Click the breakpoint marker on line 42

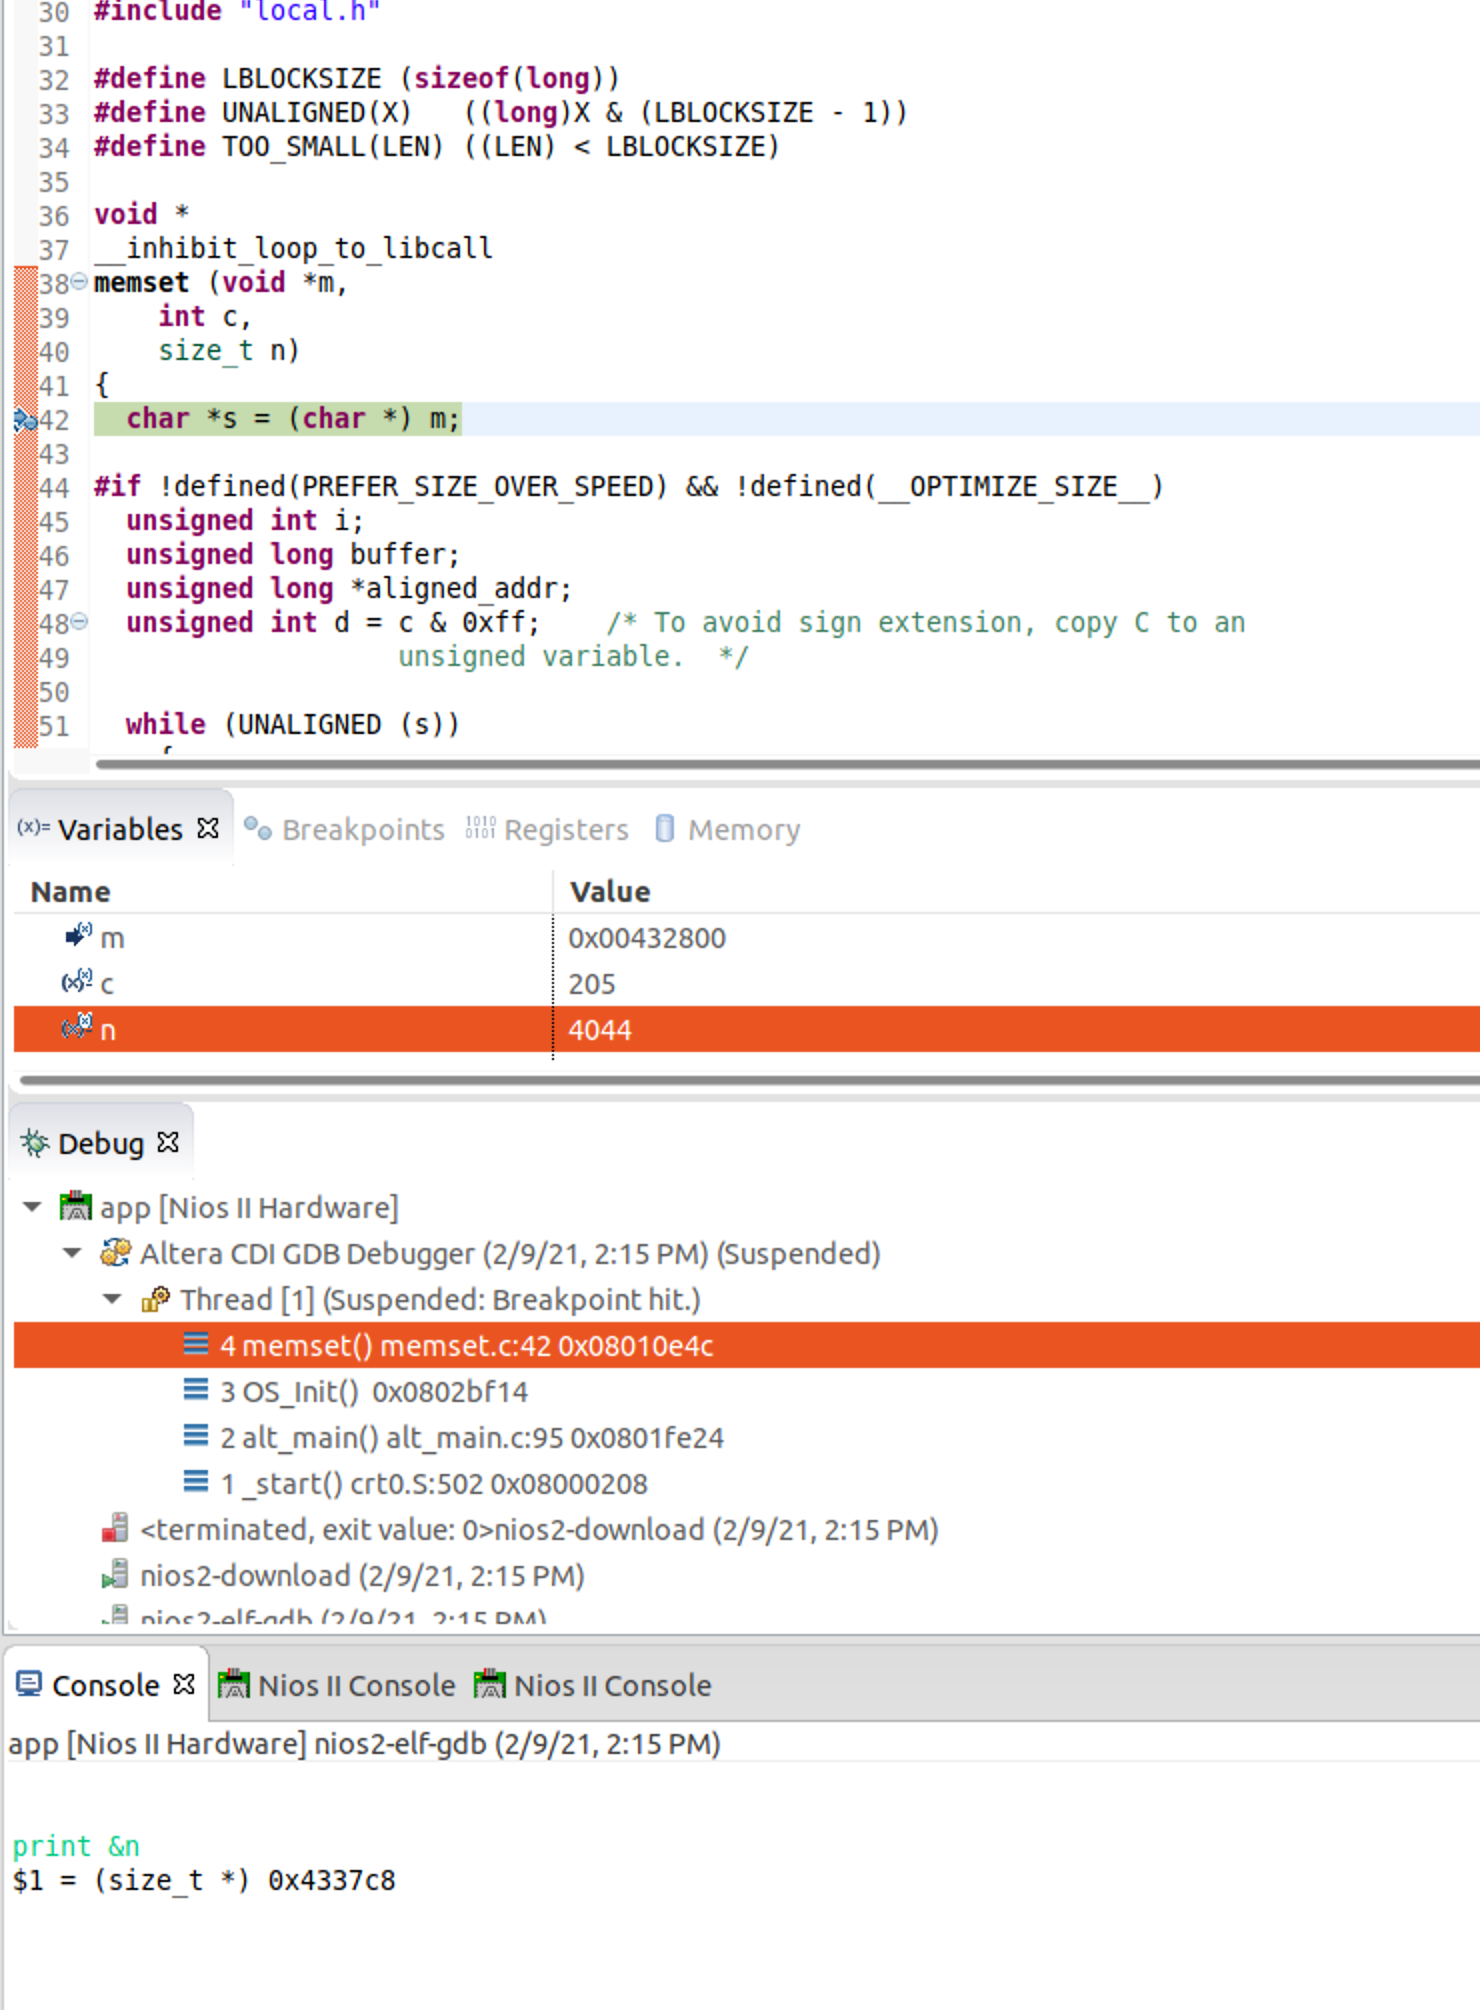pos(25,421)
